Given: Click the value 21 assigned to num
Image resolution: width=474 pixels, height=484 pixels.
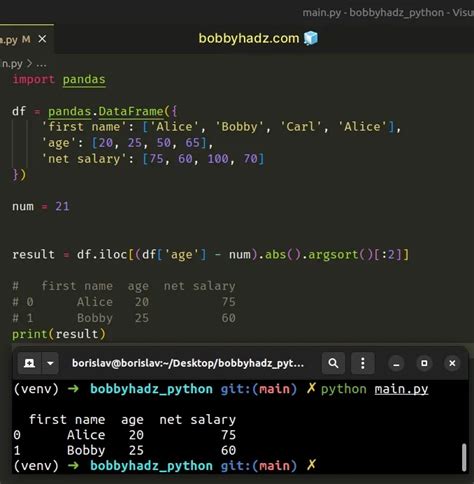Looking at the screenshot, I should (62, 206).
